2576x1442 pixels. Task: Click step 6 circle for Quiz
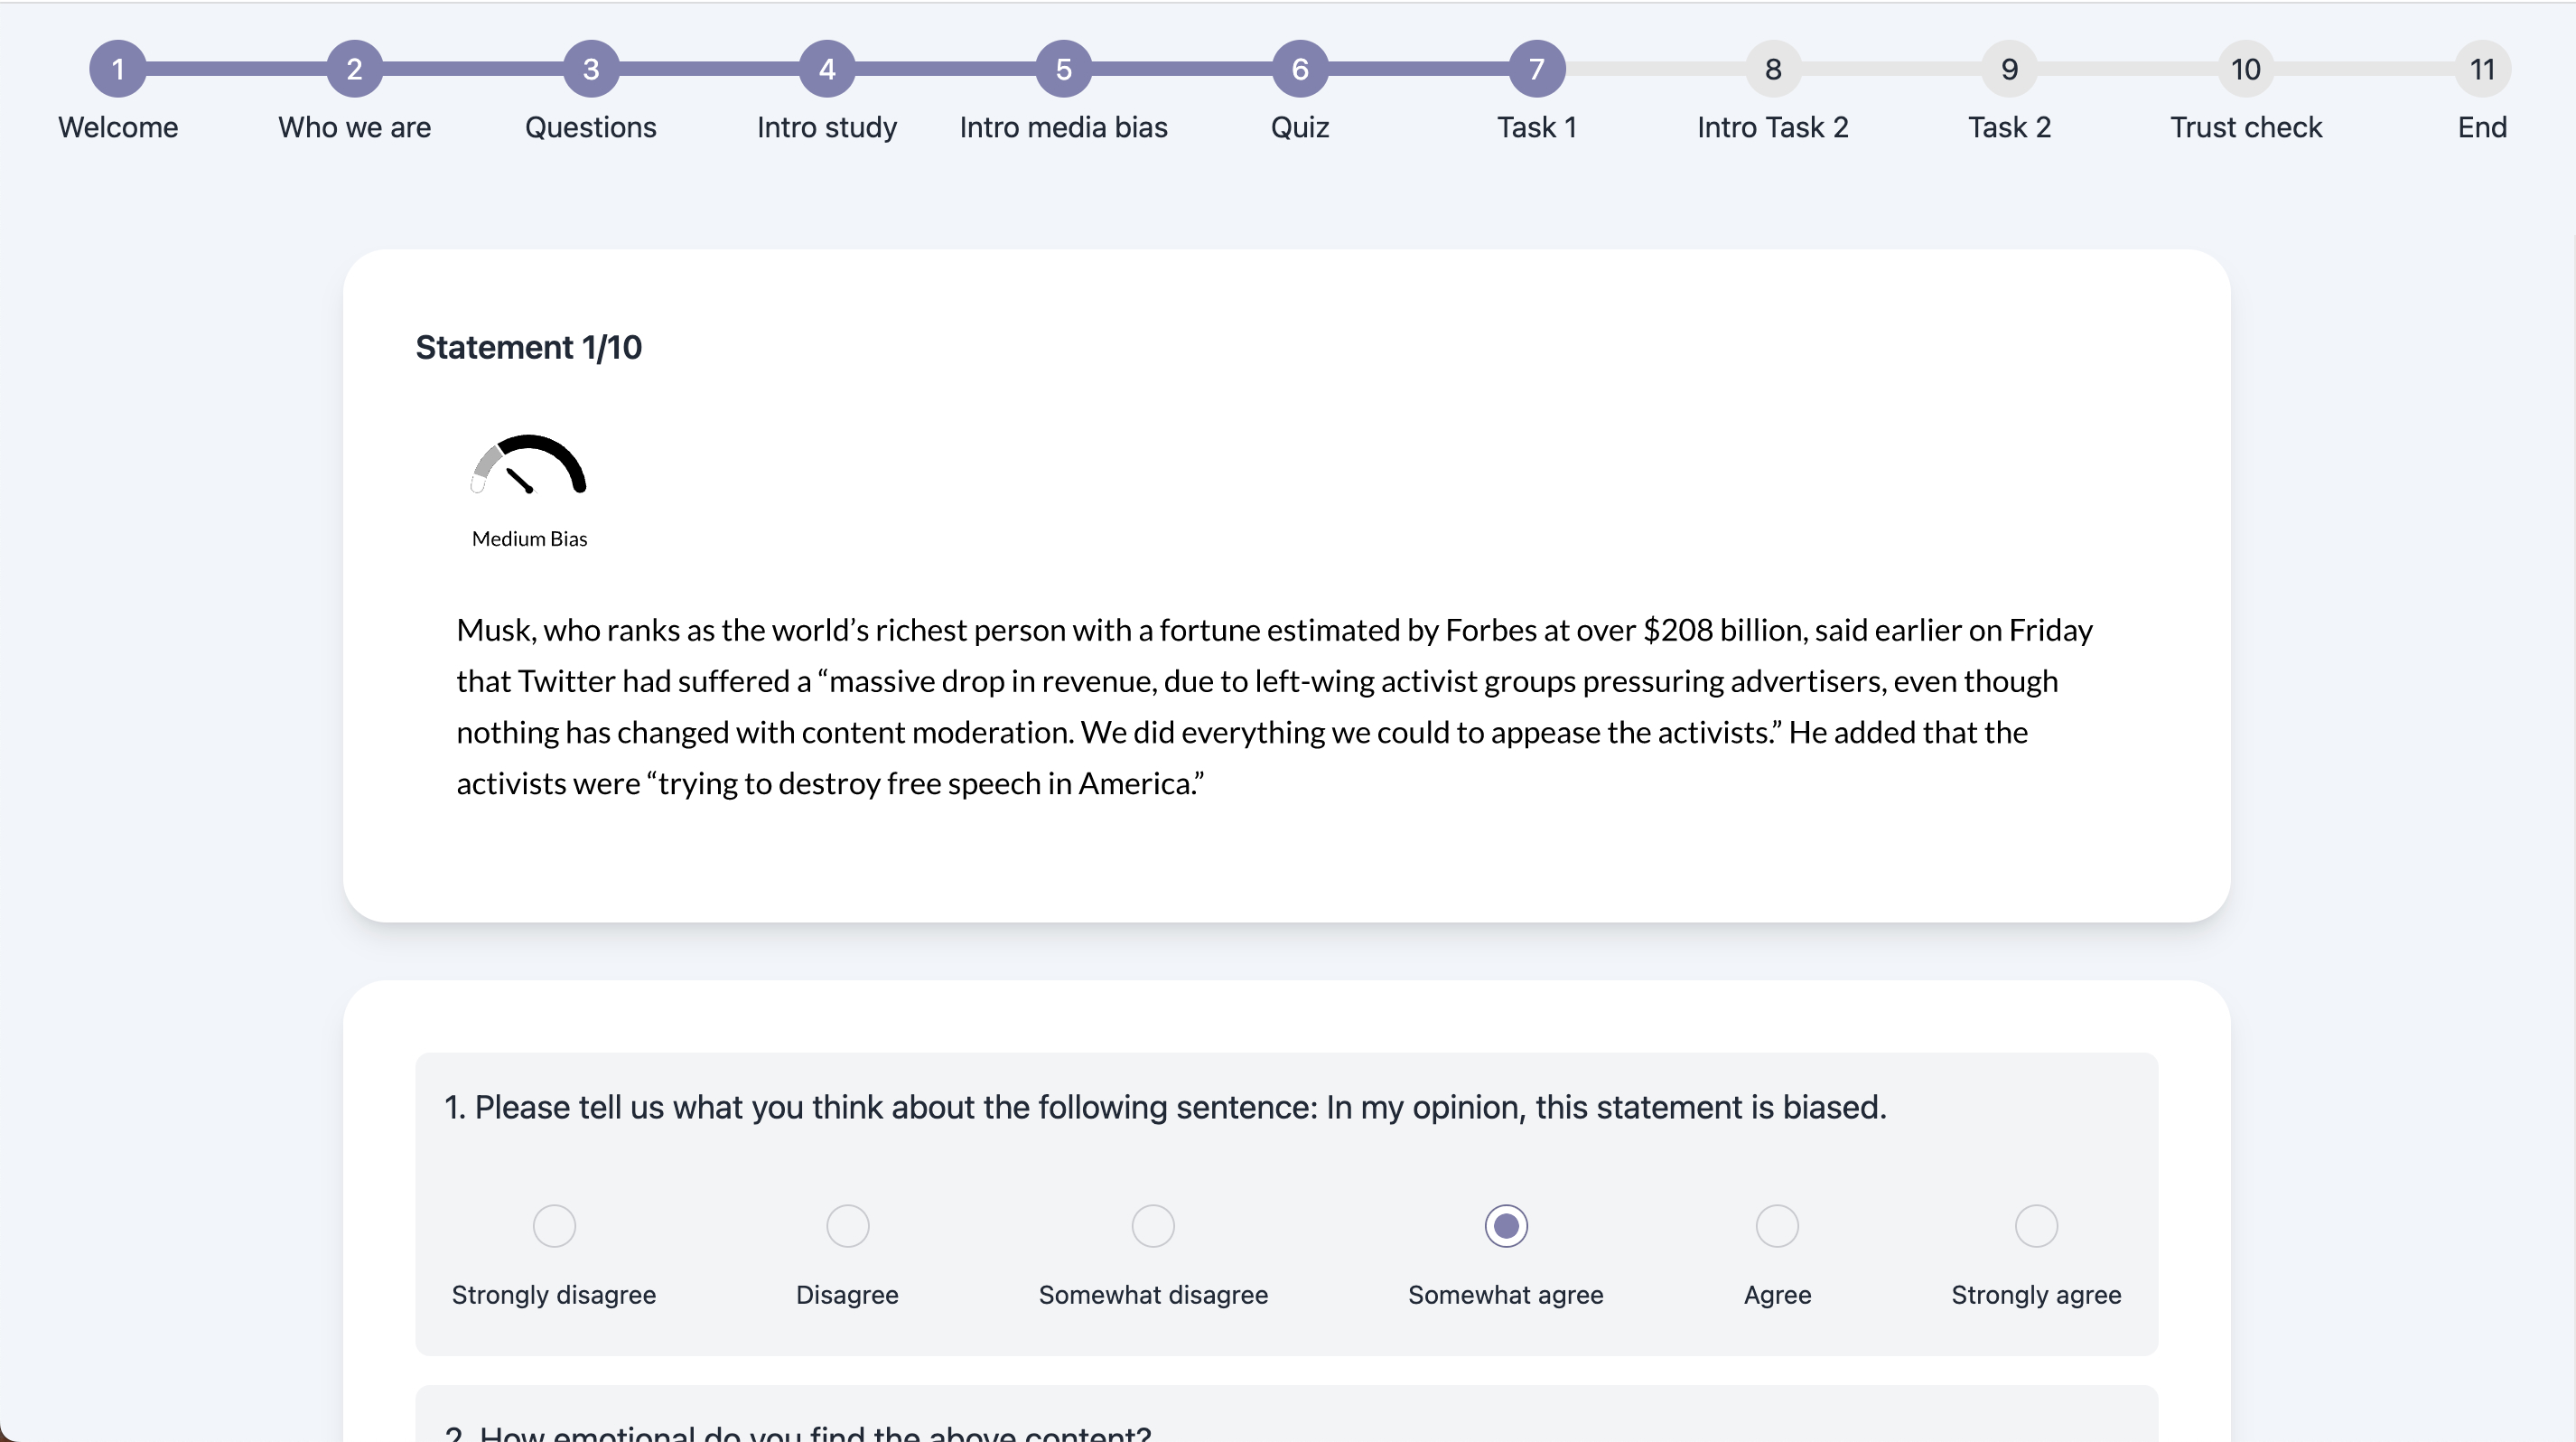1300,69
